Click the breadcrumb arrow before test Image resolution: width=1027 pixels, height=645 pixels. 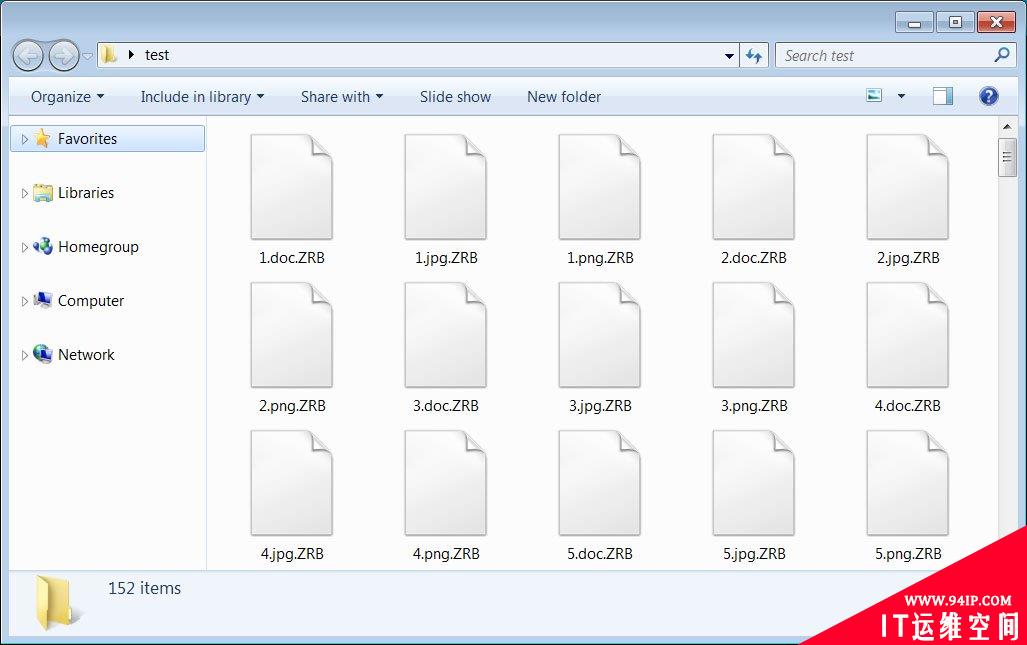pyautogui.click(x=131, y=55)
